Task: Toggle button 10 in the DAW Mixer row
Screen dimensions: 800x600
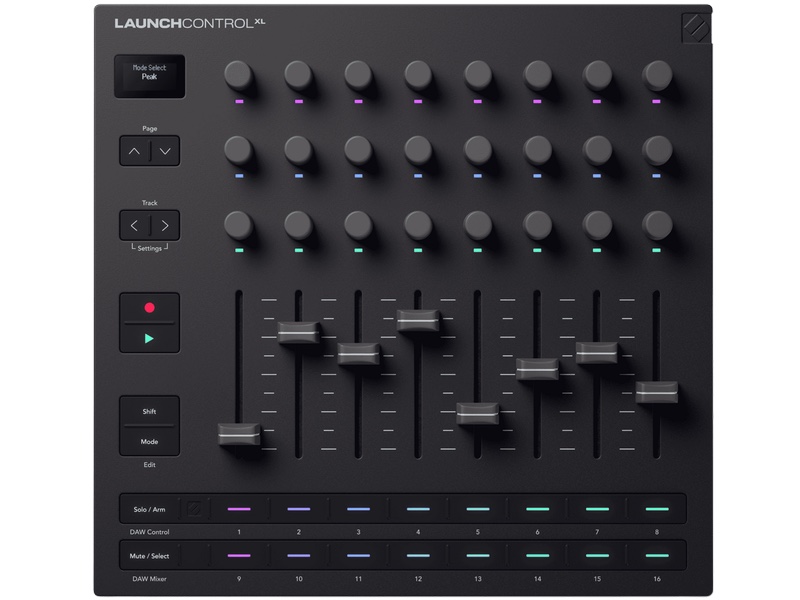Action: coord(298,556)
